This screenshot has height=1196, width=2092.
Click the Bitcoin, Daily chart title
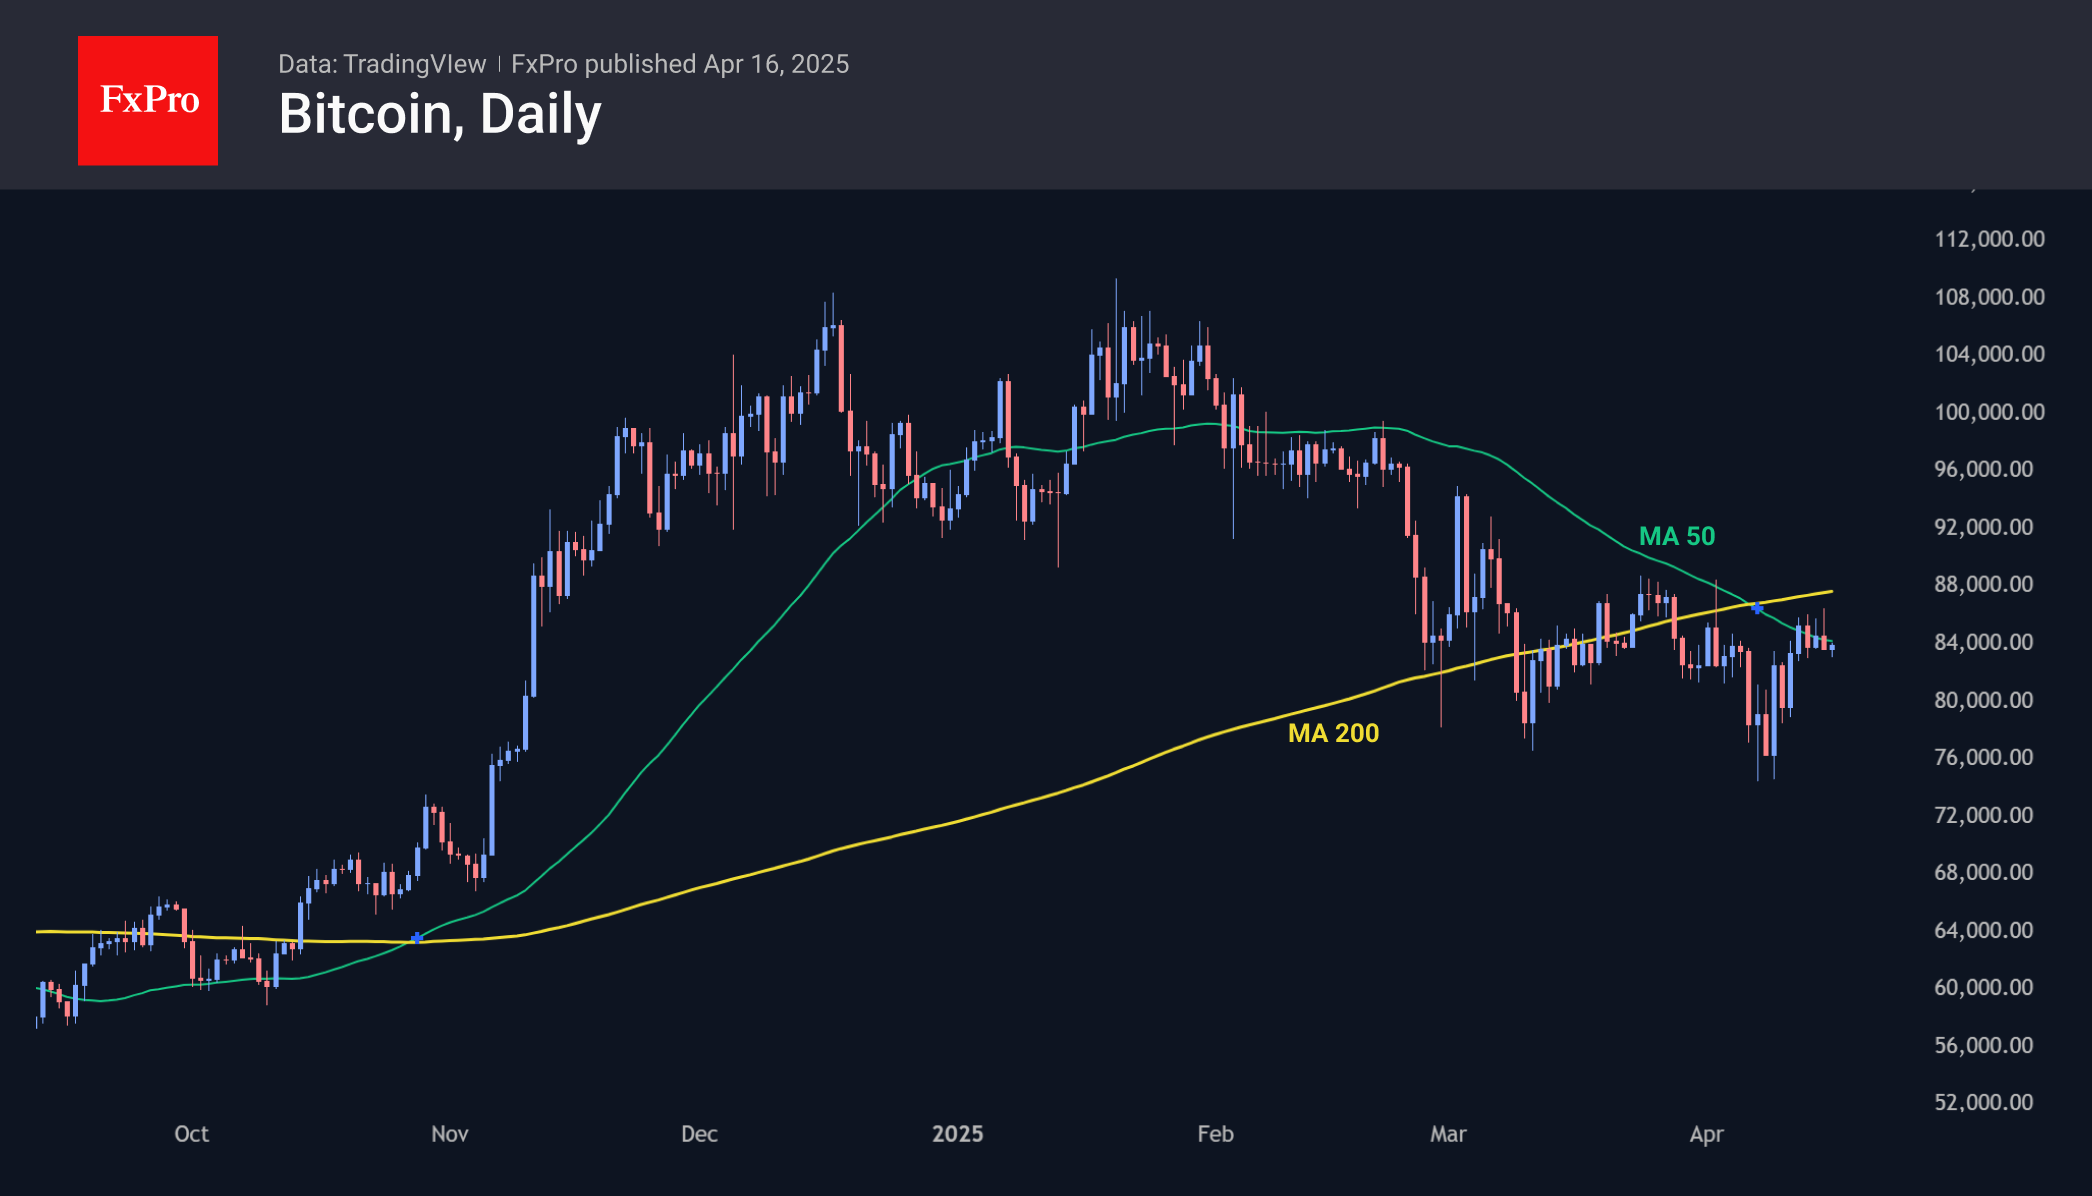(440, 114)
